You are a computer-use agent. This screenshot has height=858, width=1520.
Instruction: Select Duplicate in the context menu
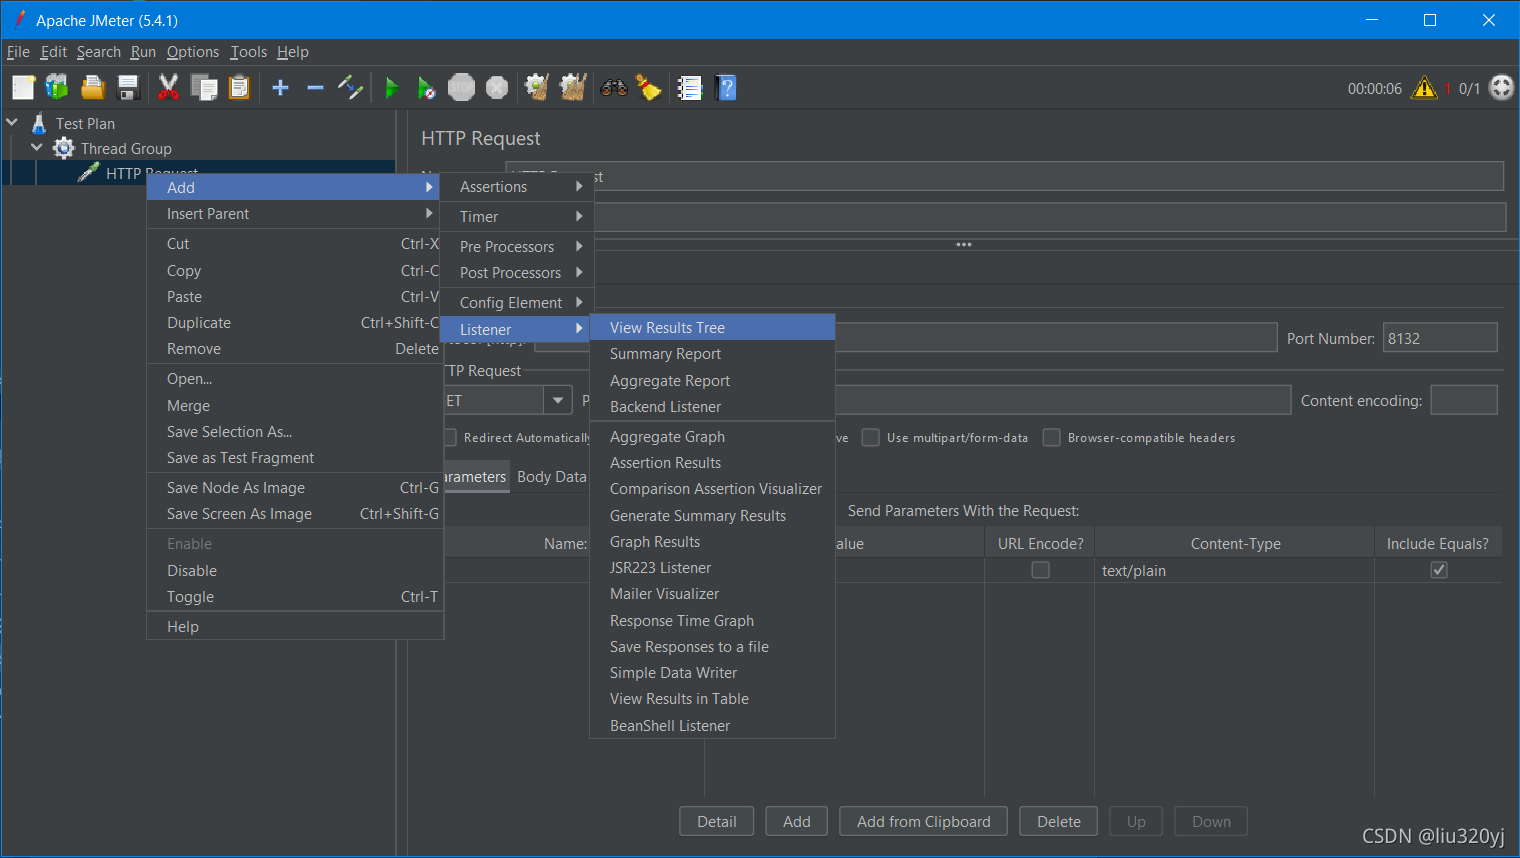(x=293, y=323)
